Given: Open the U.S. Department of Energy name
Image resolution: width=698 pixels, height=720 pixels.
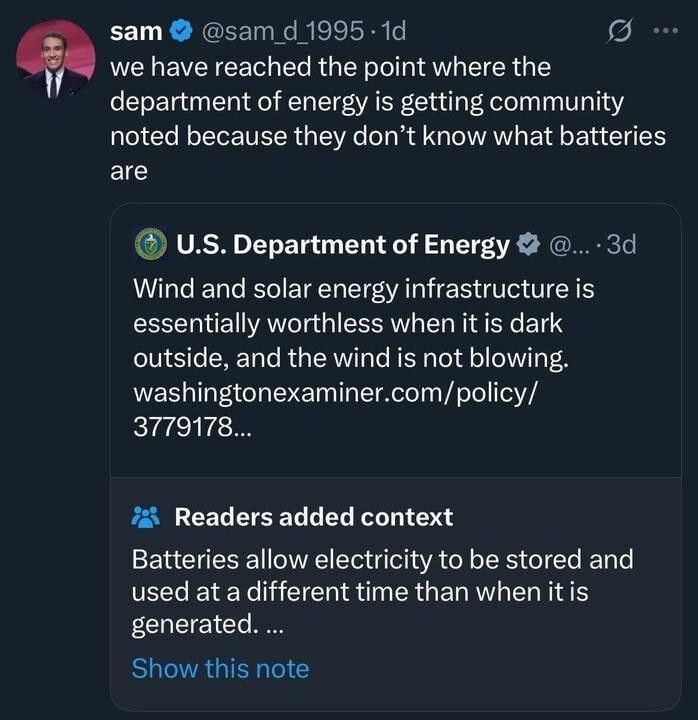Looking at the screenshot, I should pos(342,244).
